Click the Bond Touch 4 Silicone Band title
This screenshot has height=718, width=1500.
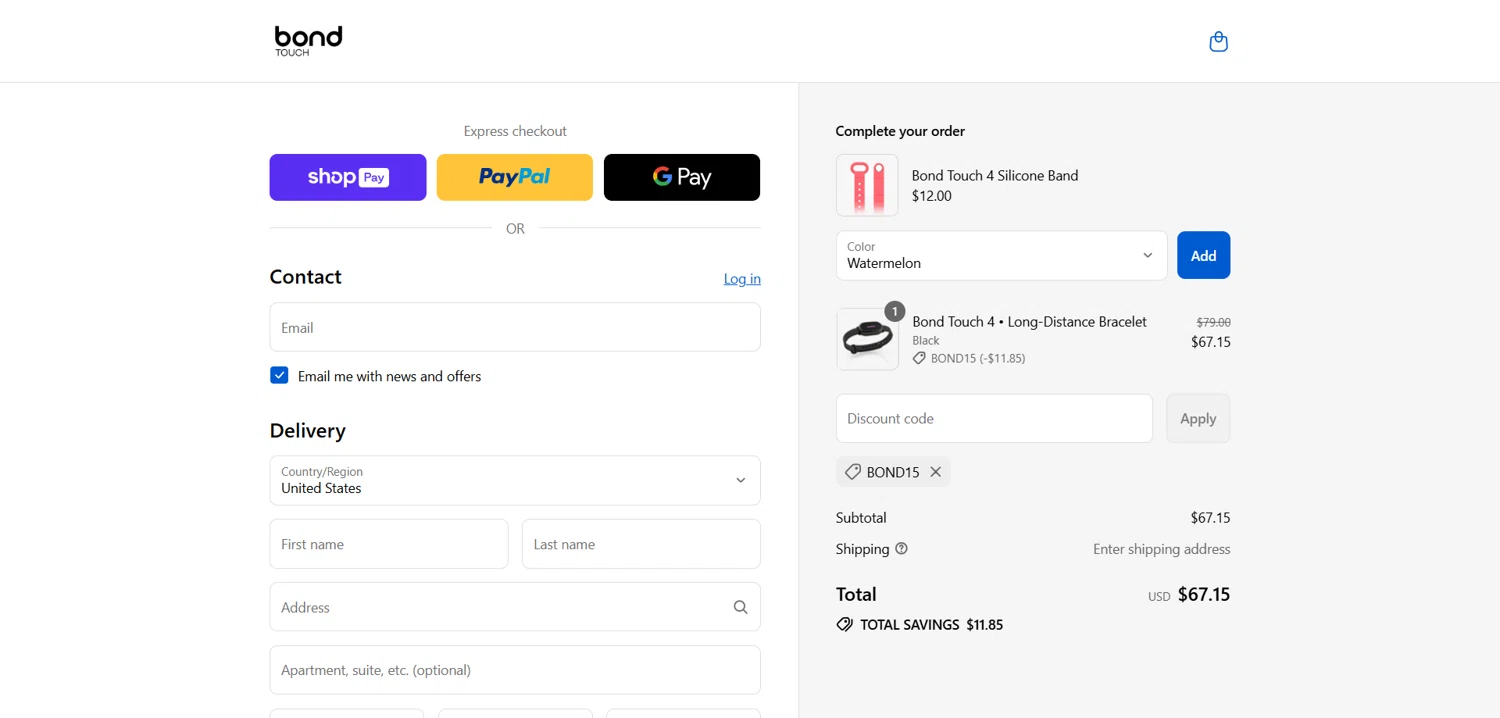click(x=995, y=175)
